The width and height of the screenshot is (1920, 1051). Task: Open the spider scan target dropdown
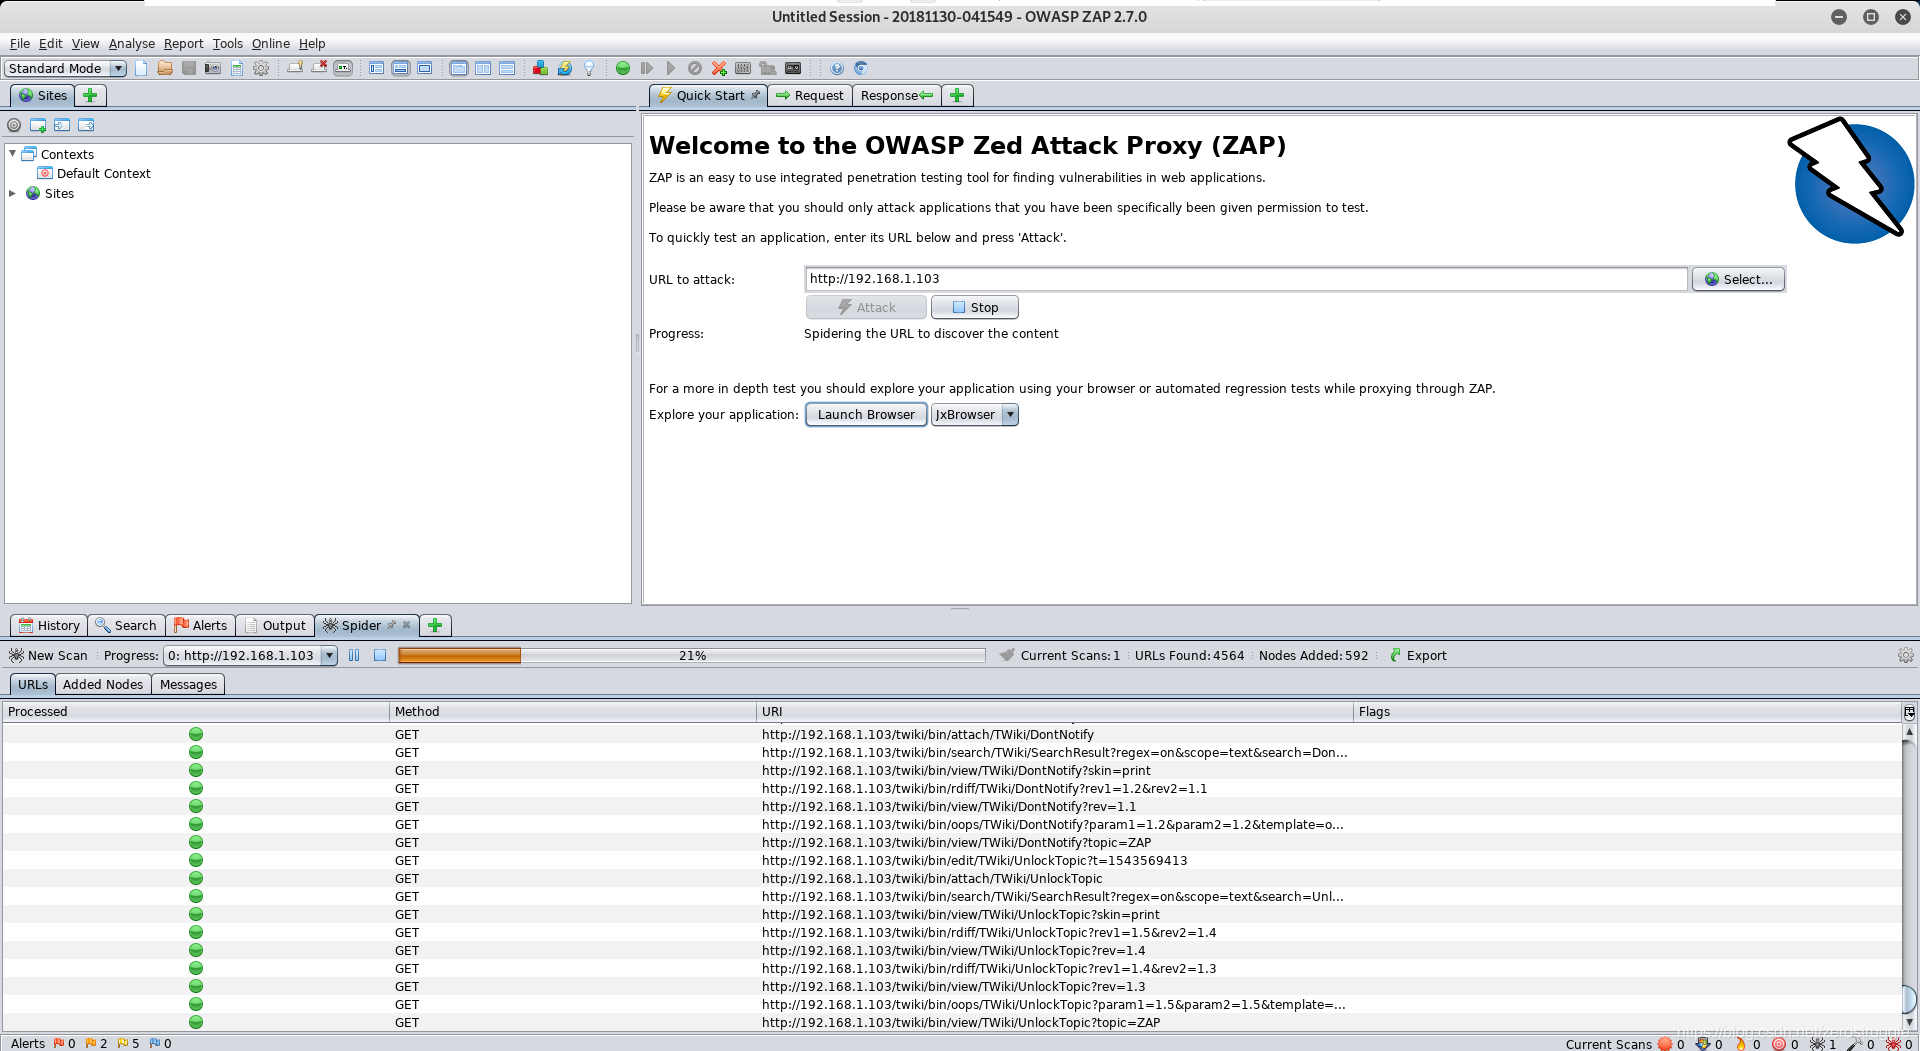[x=328, y=655]
